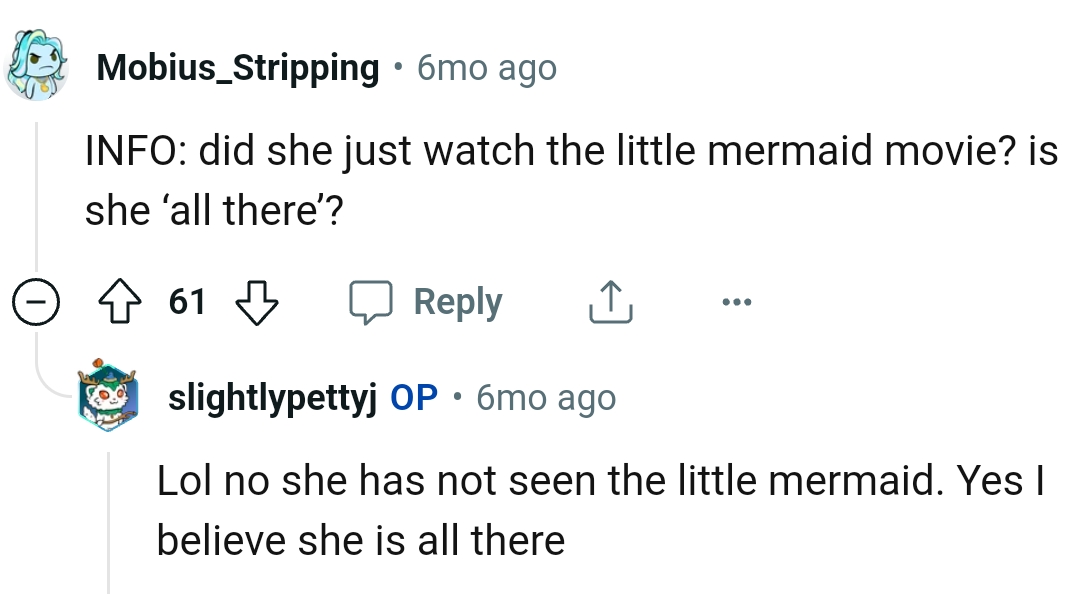Click the minus icon beside the comment
Screen dimensions: 1080x594
(x=36, y=301)
